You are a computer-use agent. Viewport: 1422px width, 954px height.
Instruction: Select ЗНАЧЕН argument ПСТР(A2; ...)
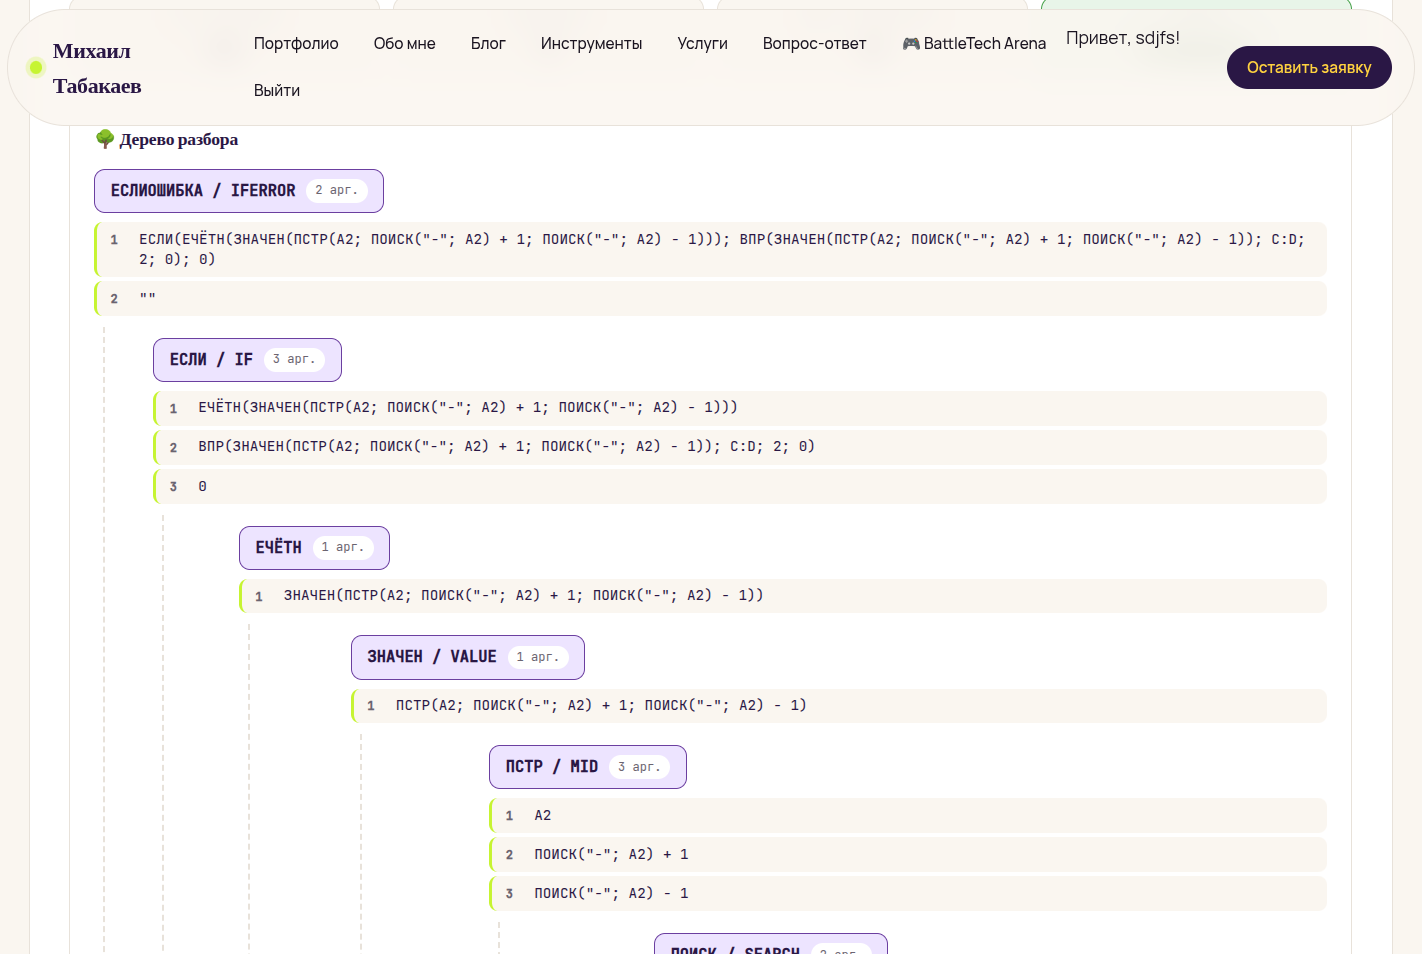click(x=839, y=706)
